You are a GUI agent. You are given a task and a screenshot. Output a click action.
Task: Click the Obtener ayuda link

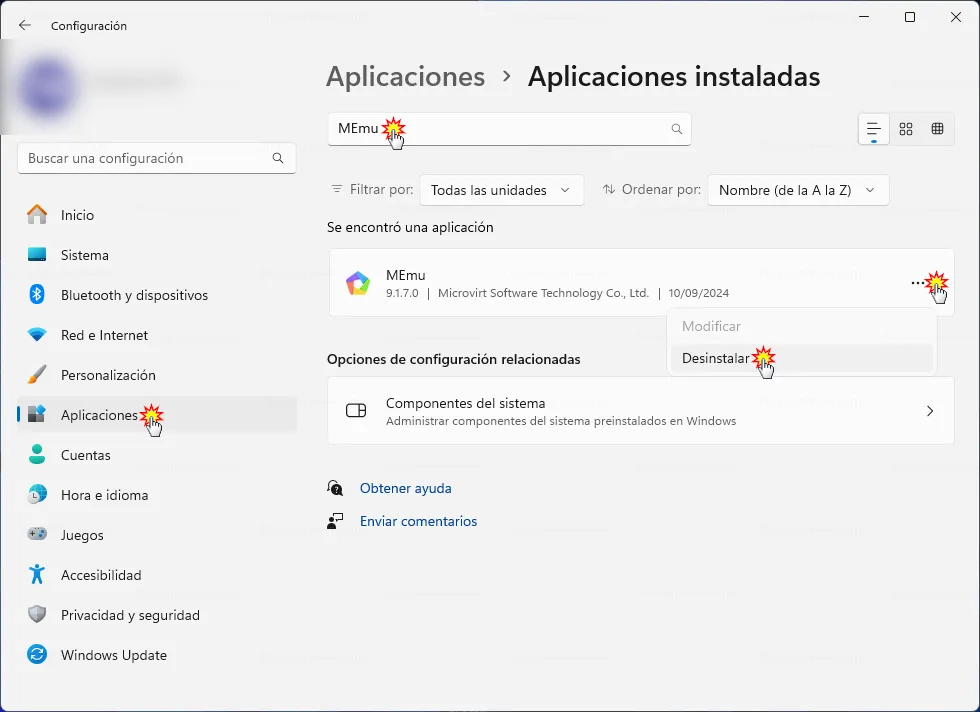(406, 488)
